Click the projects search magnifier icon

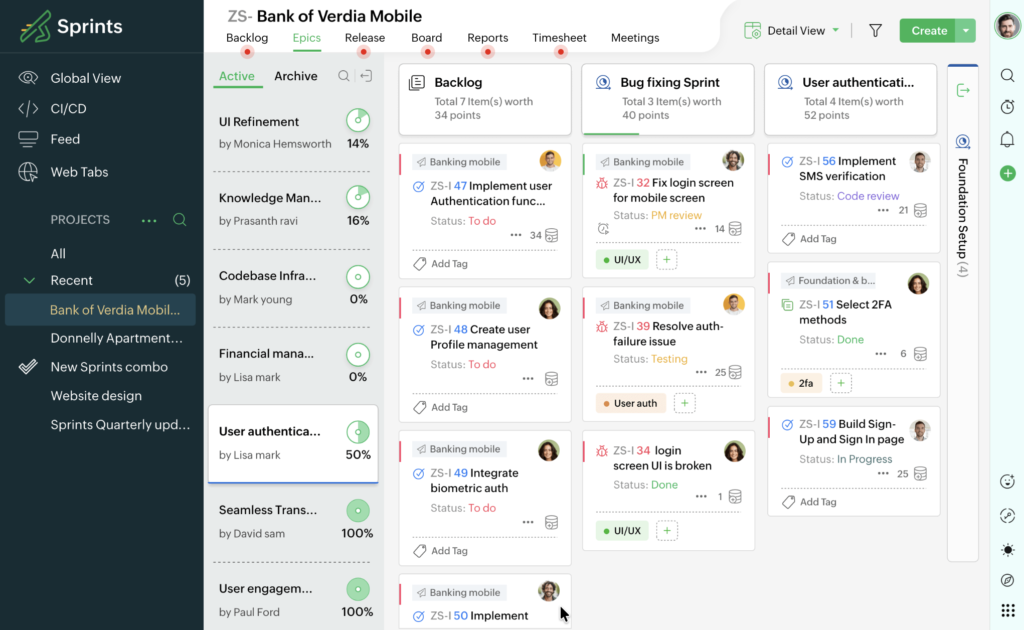pyautogui.click(x=180, y=219)
